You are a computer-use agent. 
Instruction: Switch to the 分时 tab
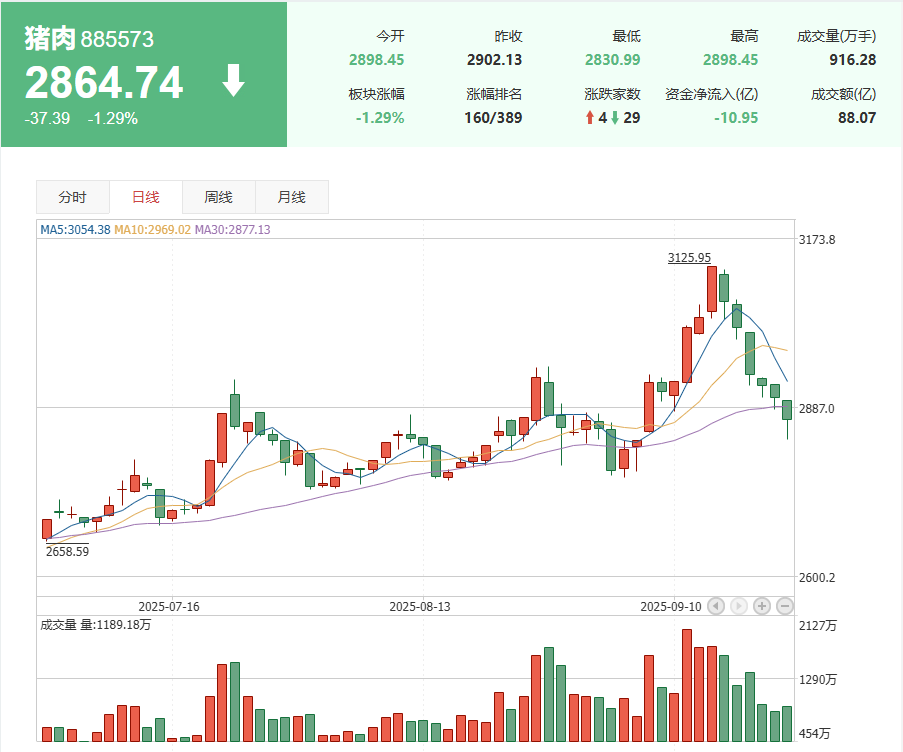pyautogui.click(x=73, y=198)
